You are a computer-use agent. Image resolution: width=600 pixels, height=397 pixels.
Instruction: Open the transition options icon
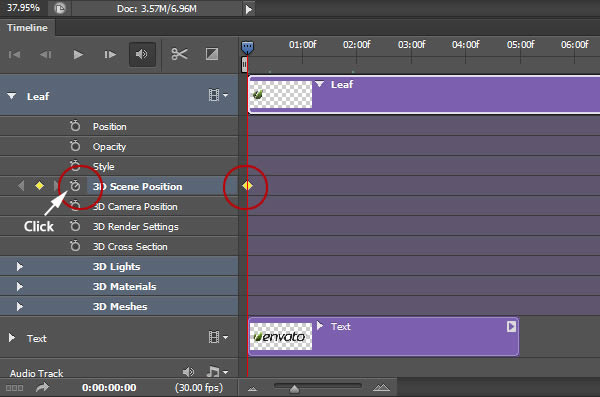212,54
